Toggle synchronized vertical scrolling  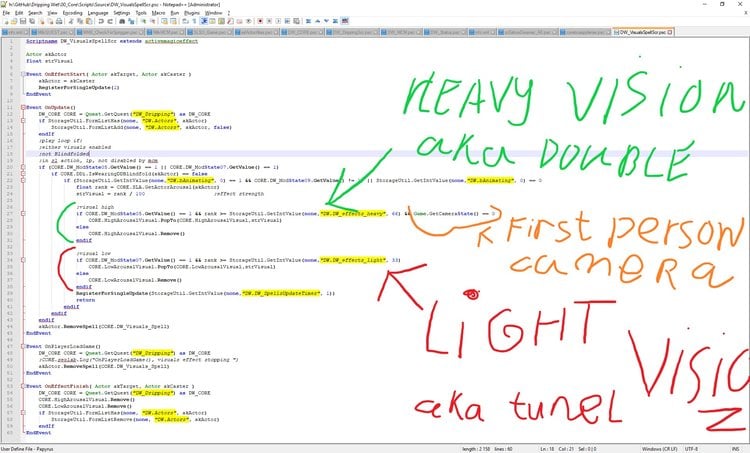tap(165, 21)
